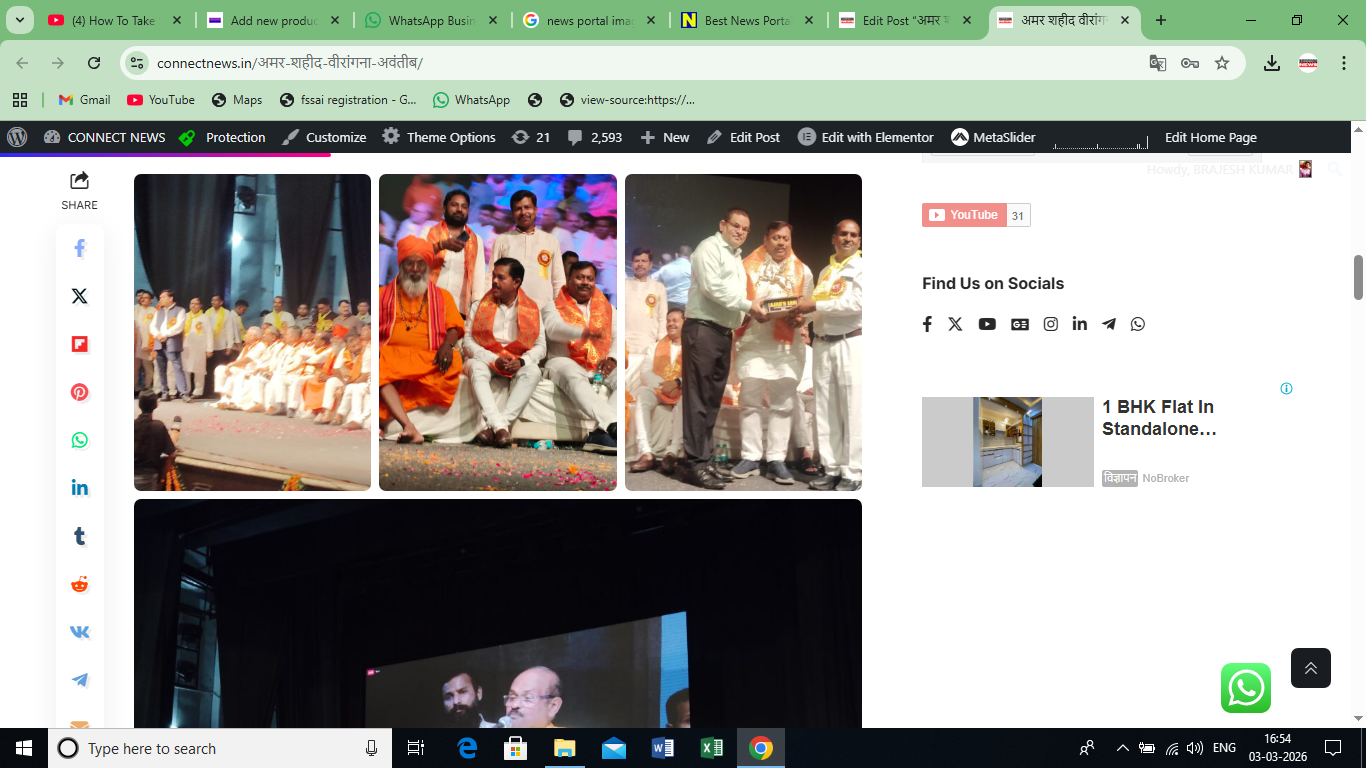Image resolution: width=1366 pixels, height=768 pixels.
Task: Expand the New menu in admin bar
Action: tap(664, 137)
